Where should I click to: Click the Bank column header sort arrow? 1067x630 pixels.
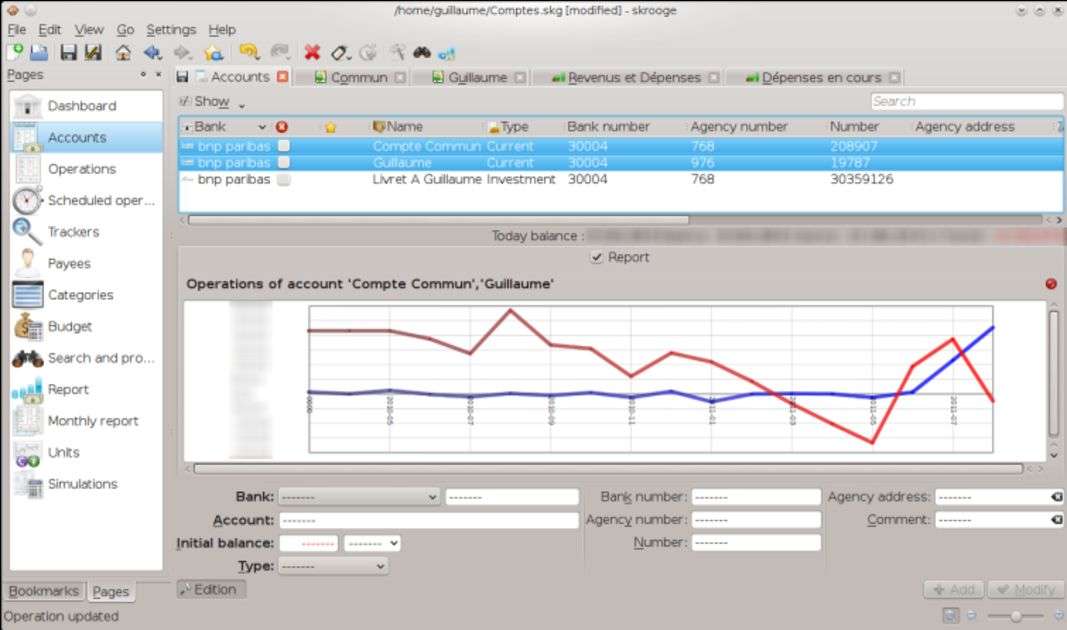pyautogui.click(x=262, y=127)
